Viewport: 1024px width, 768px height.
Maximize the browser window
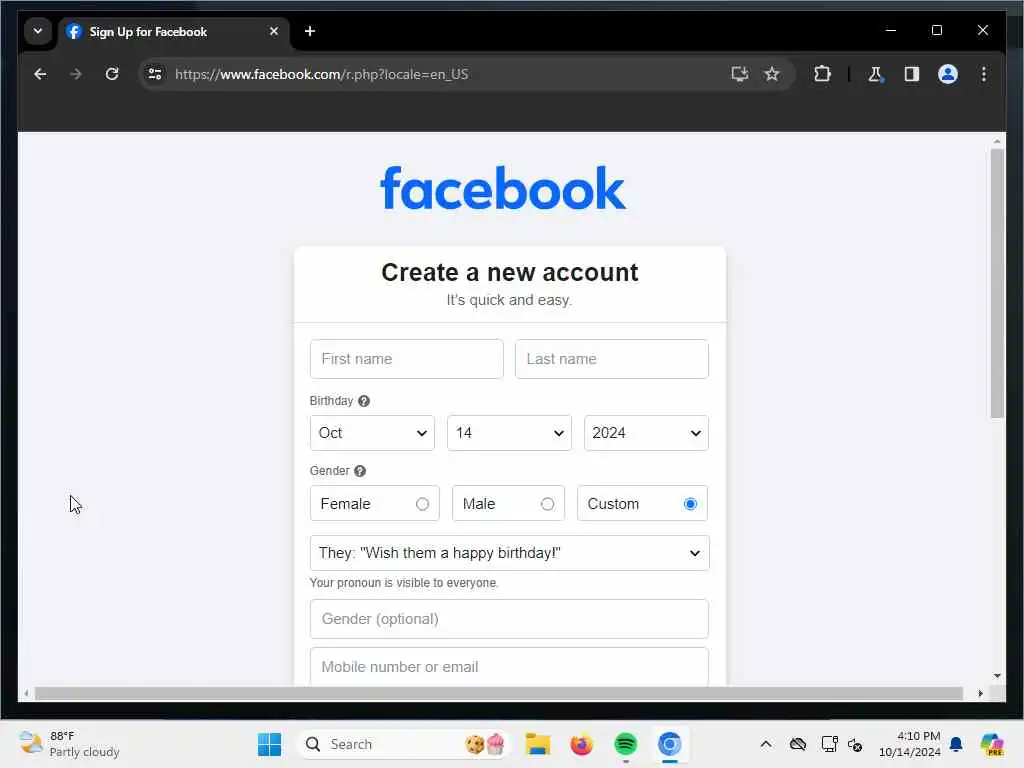[936, 30]
